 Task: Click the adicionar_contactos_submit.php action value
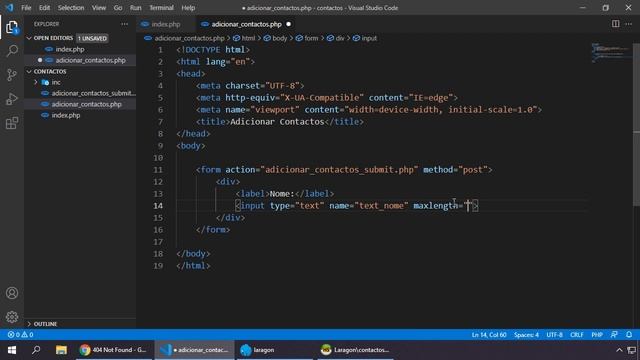tap(339, 170)
